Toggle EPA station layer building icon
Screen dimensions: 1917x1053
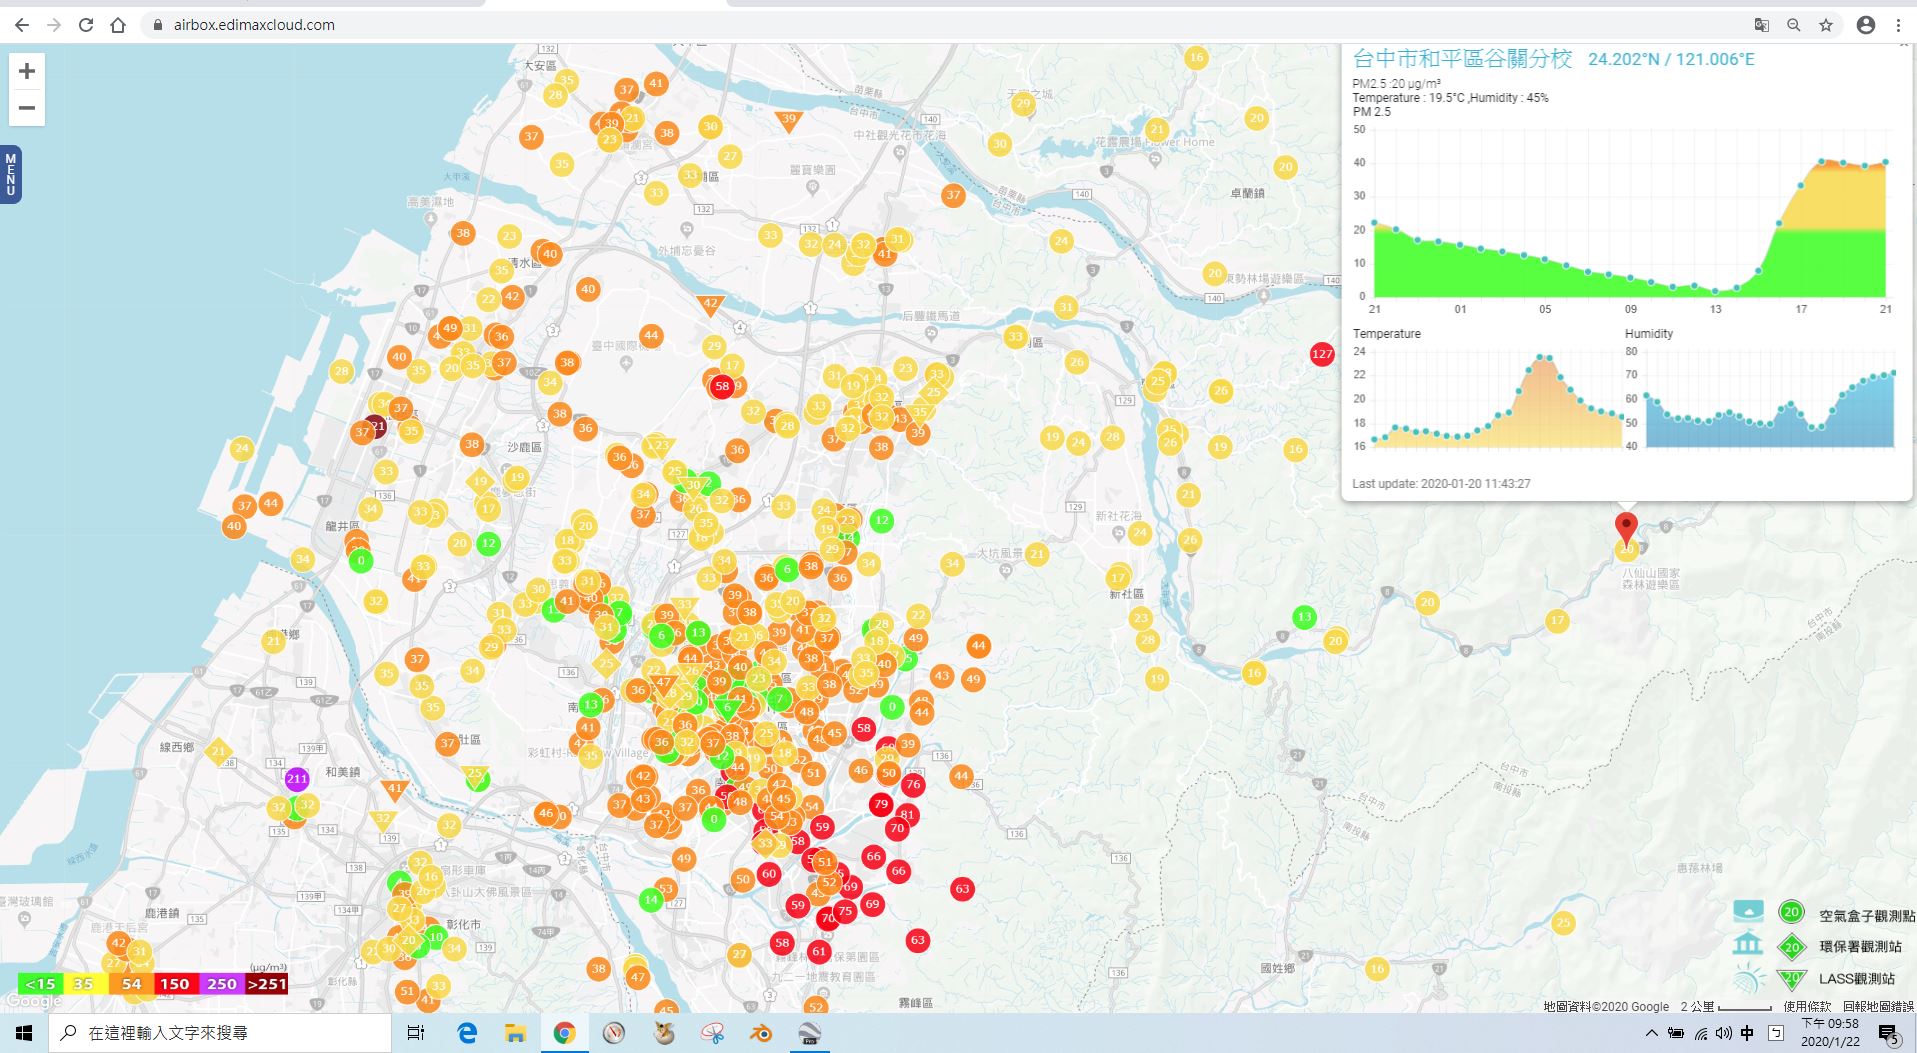[1748, 944]
